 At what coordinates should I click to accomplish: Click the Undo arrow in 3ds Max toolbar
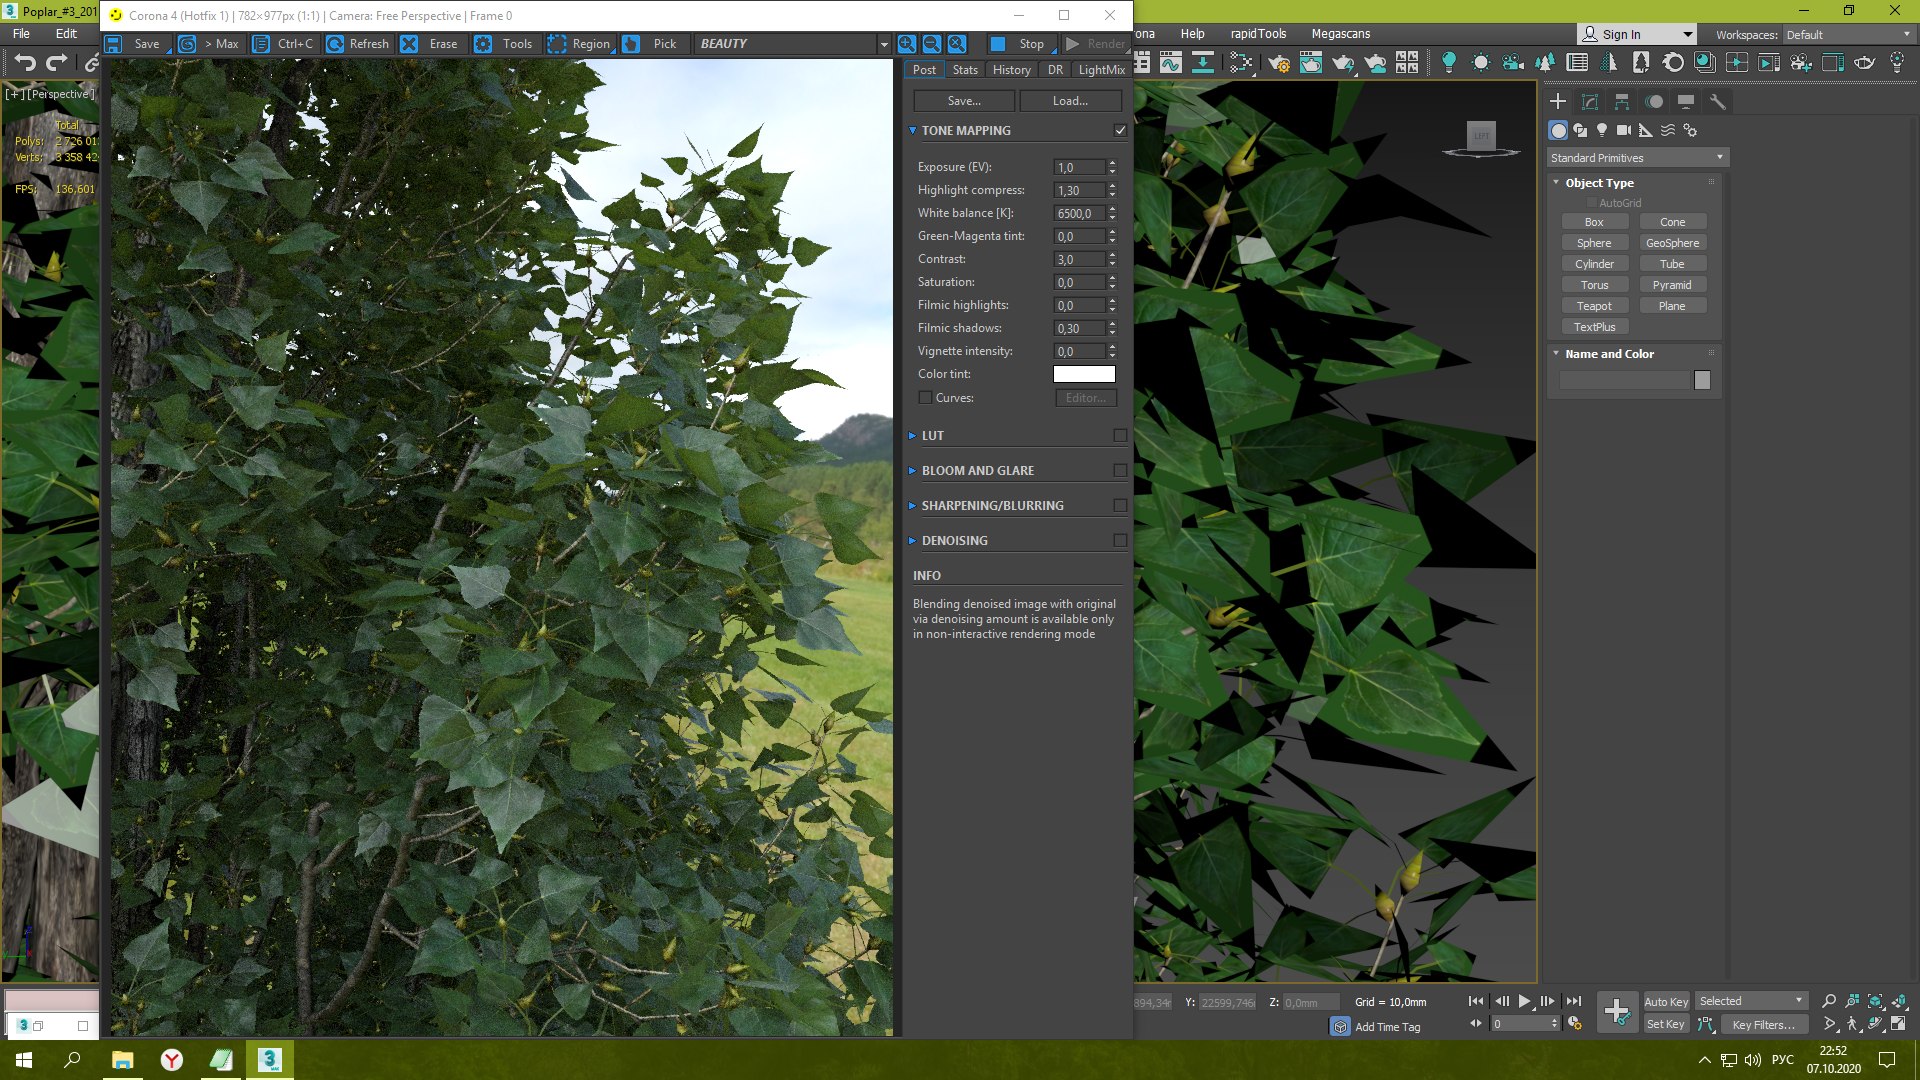point(25,63)
